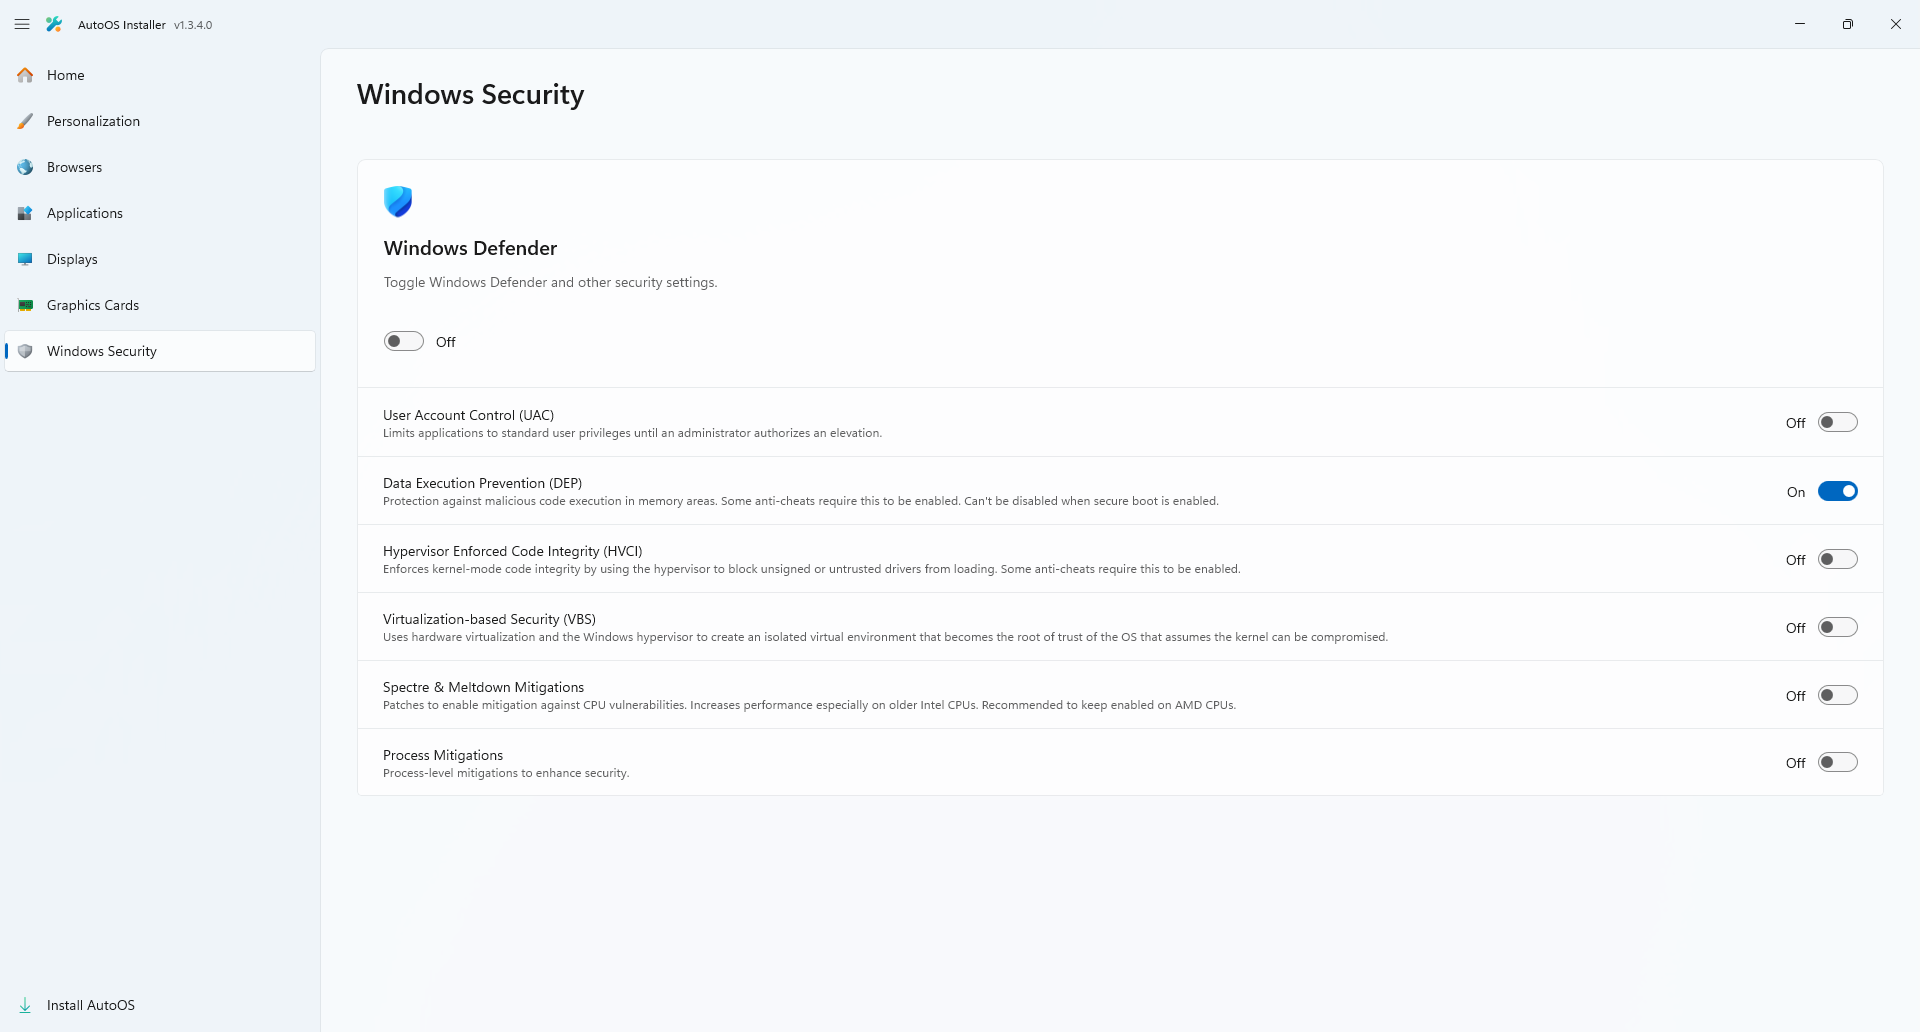The image size is (1920, 1032).
Task: Click the Spectre & Meltdown Mitigations label
Action: [483, 687]
